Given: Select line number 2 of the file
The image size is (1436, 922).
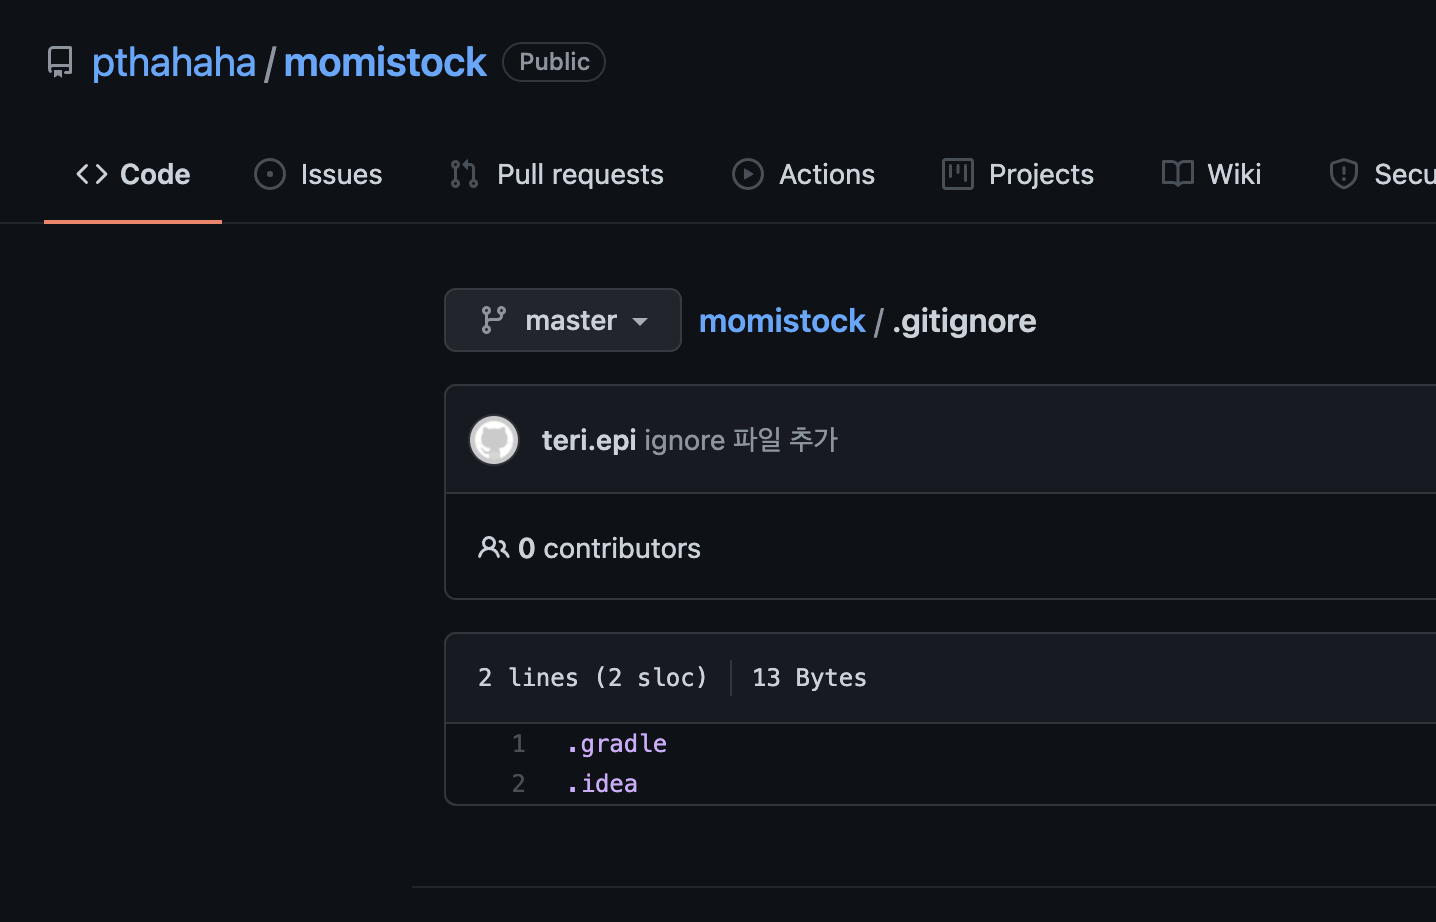Looking at the screenshot, I should tap(518, 784).
